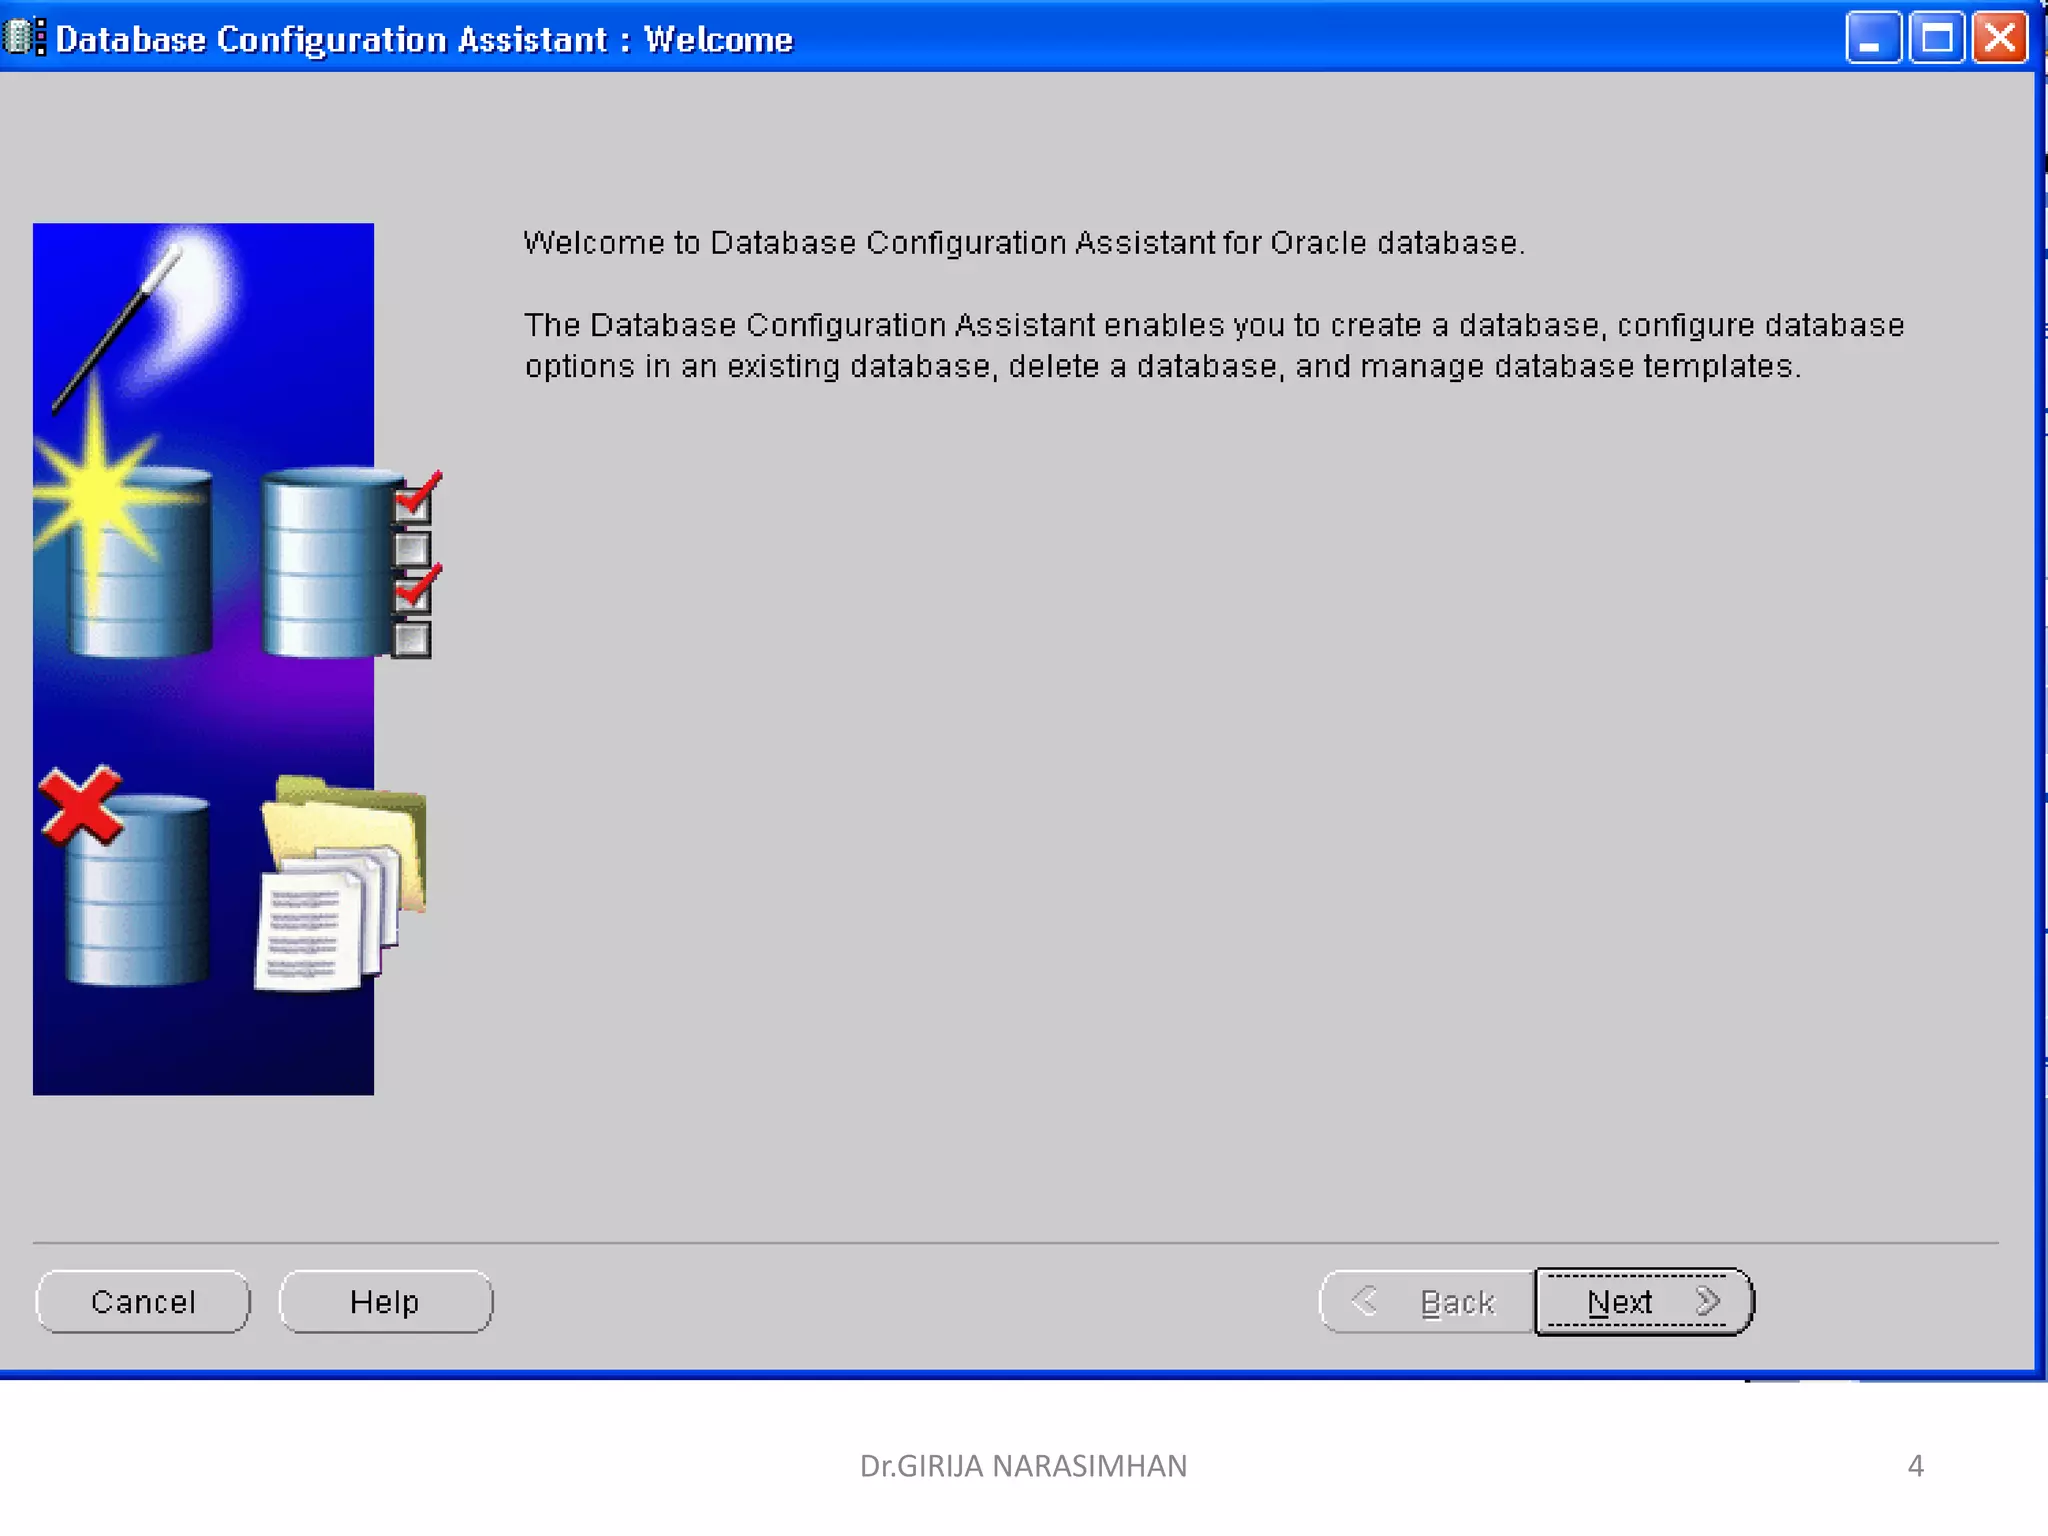
Task: Click the bottom empty checkbox in the checklist
Action: 412,640
